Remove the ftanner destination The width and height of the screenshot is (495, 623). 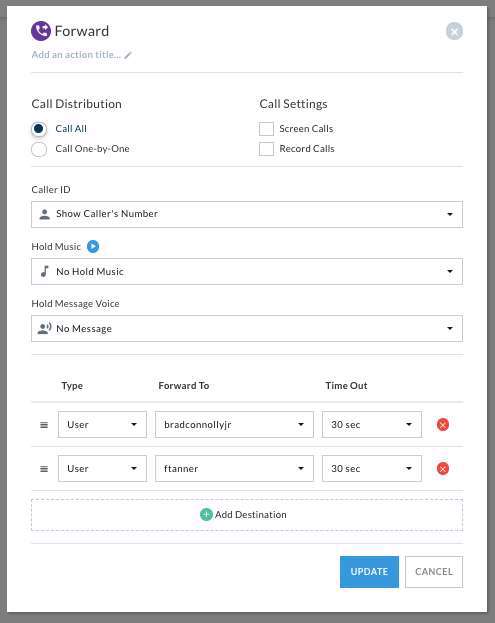[x=443, y=468]
